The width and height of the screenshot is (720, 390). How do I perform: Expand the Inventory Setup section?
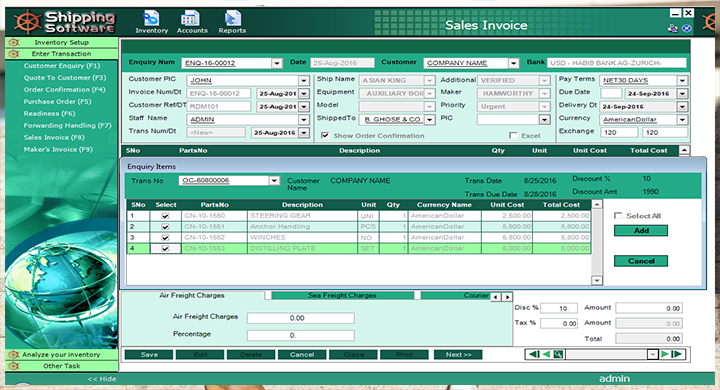[62, 42]
